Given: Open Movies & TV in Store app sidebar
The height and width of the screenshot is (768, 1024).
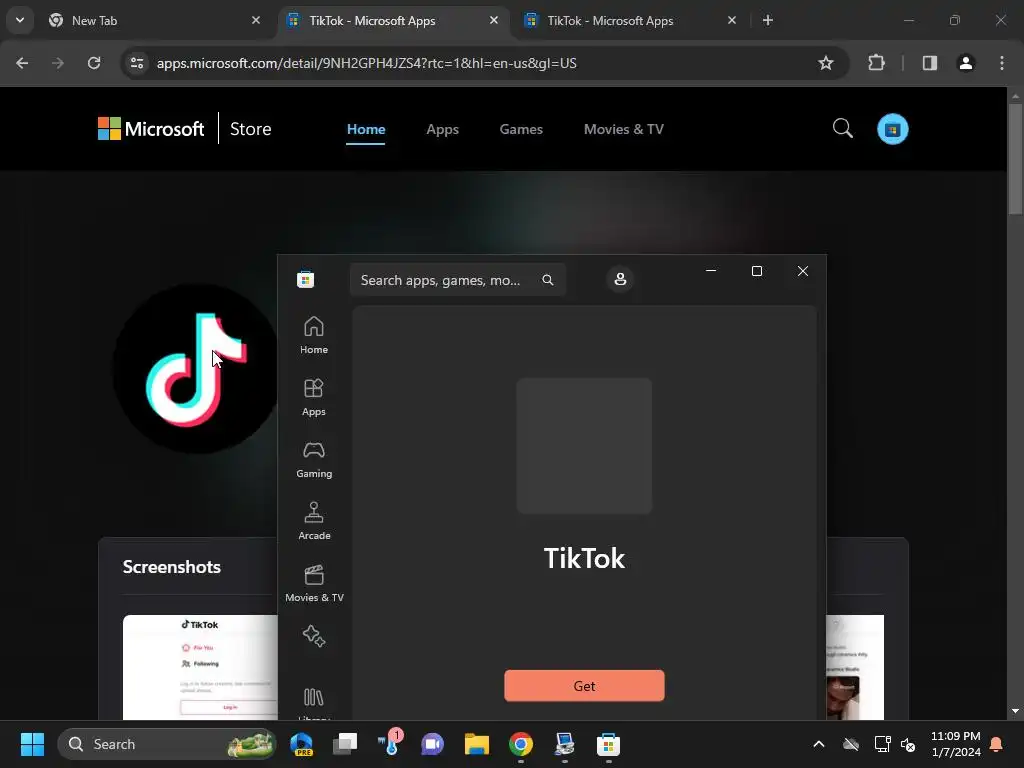Looking at the screenshot, I should tap(313, 583).
